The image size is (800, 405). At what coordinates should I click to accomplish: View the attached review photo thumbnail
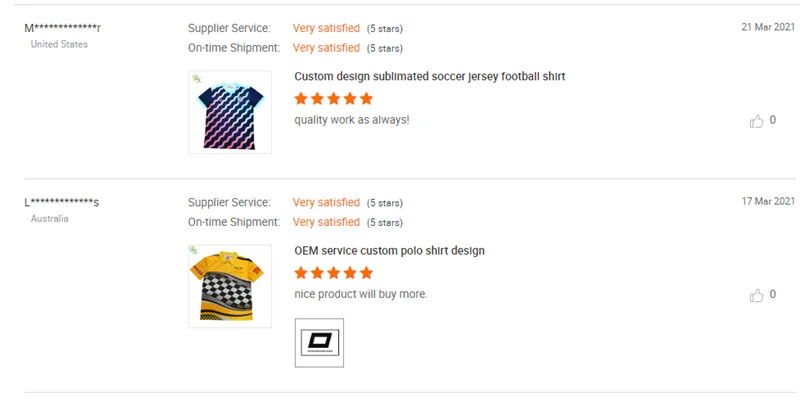319,343
